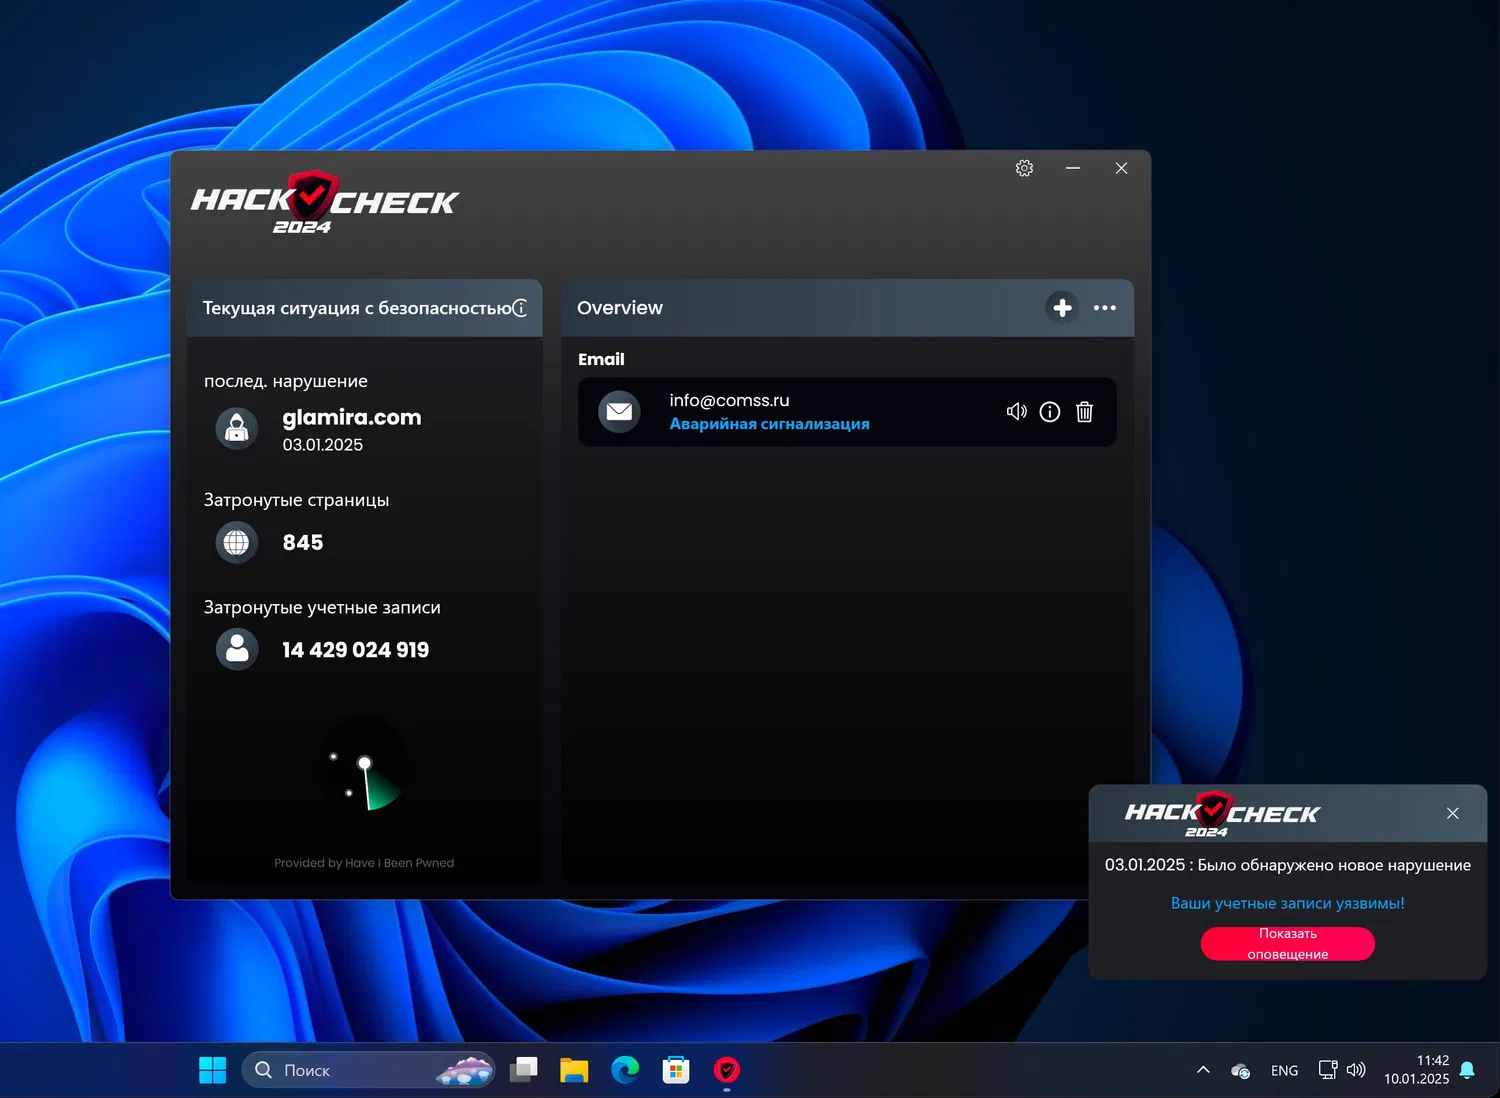This screenshot has height=1098, width=1500.
Task: Open HackCheck settings gear
Action: tap(1024, 168)
